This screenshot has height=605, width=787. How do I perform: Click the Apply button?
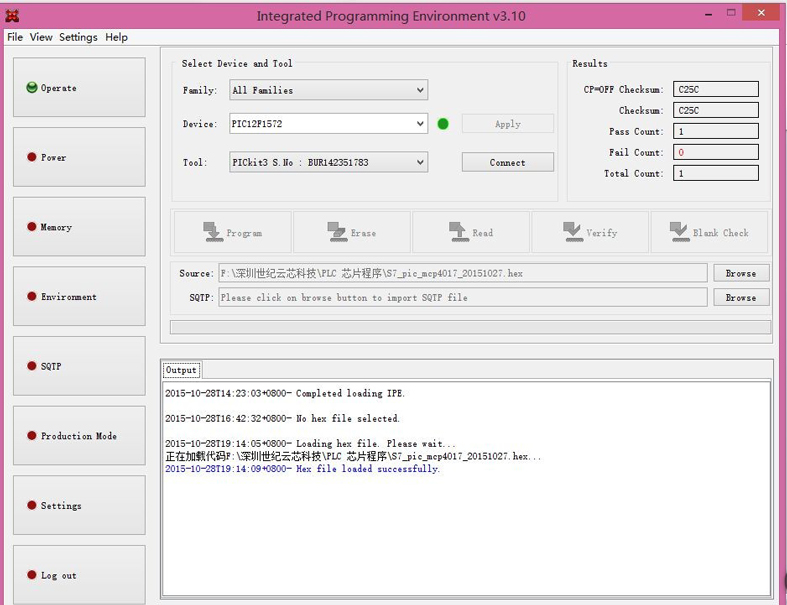(507, 124)
